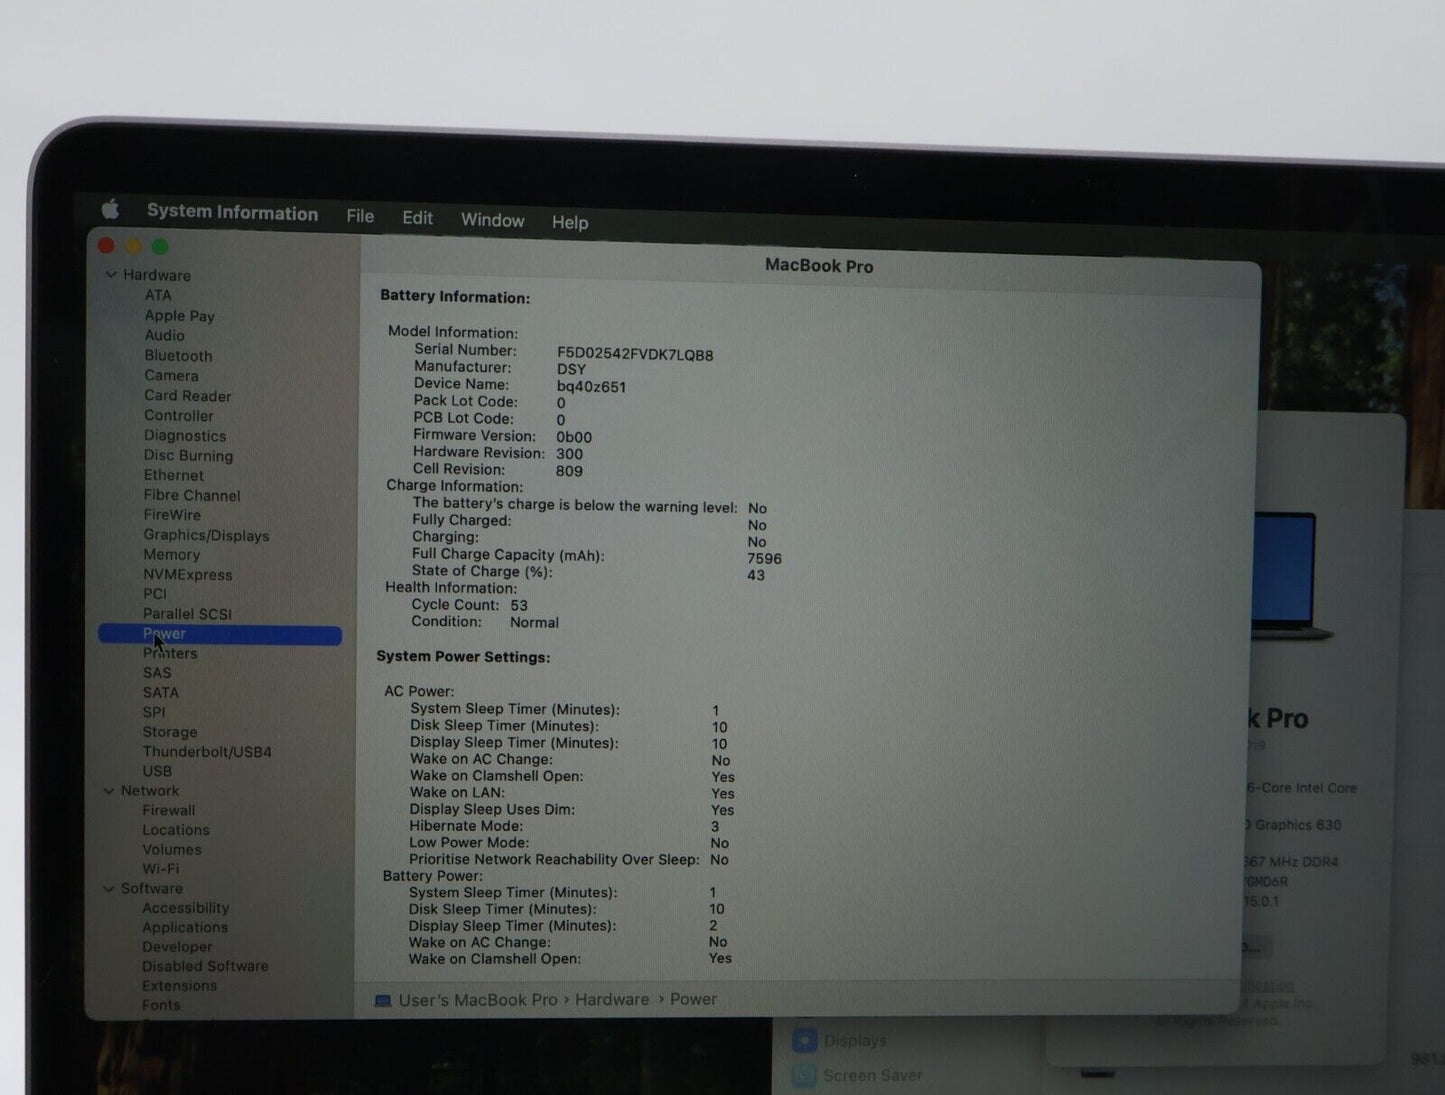Open the File menu
Viewport: 1445px width, 1095px height.
click(360, 216)
